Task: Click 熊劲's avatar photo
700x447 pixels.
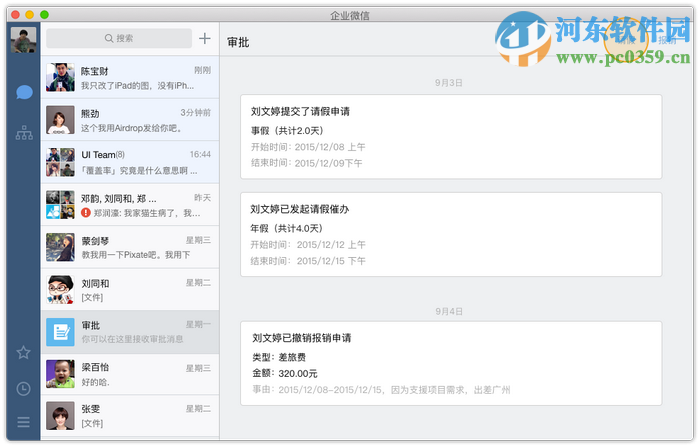Action: pyautogui.click(x=60, y=120)
